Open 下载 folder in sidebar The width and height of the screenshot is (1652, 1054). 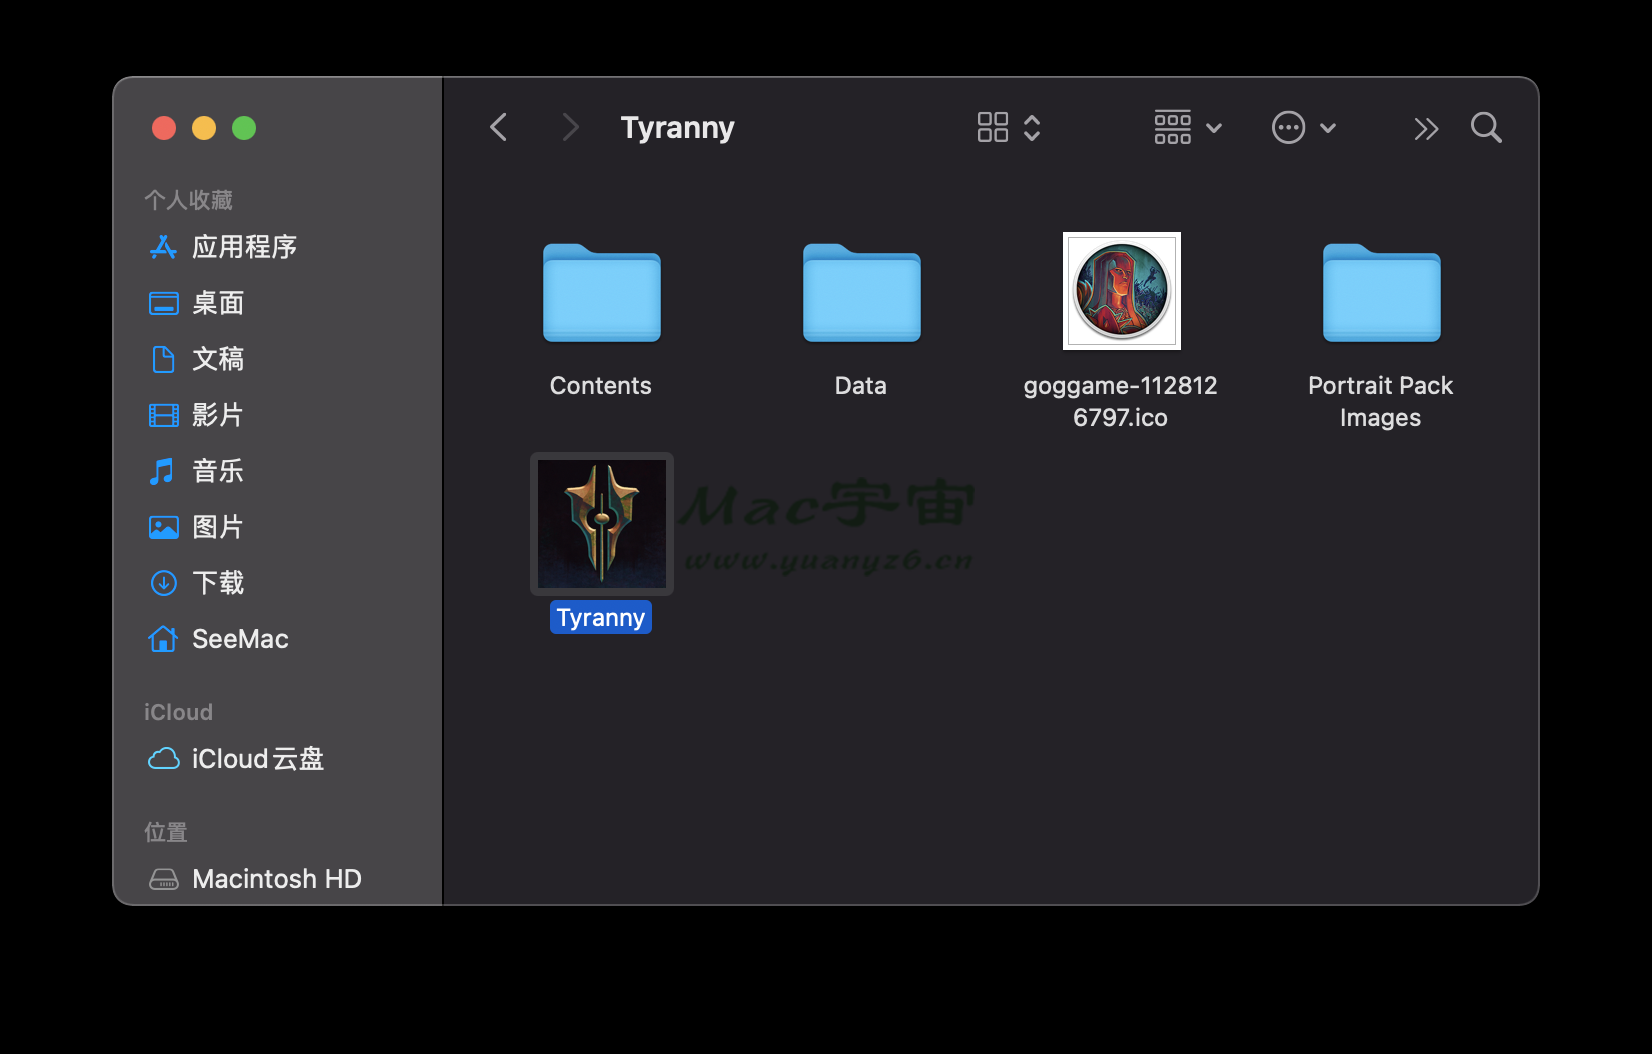click(x=217, y=583)
